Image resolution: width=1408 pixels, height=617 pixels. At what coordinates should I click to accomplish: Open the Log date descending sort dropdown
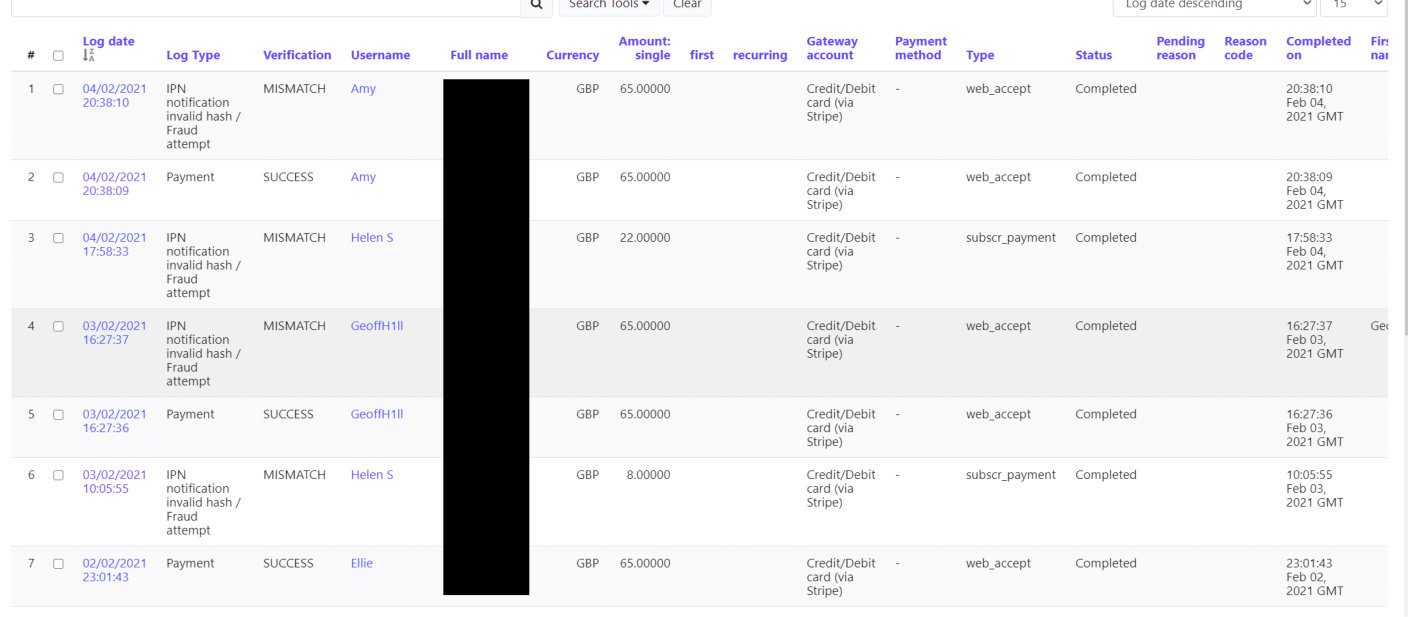point(1214,5)
